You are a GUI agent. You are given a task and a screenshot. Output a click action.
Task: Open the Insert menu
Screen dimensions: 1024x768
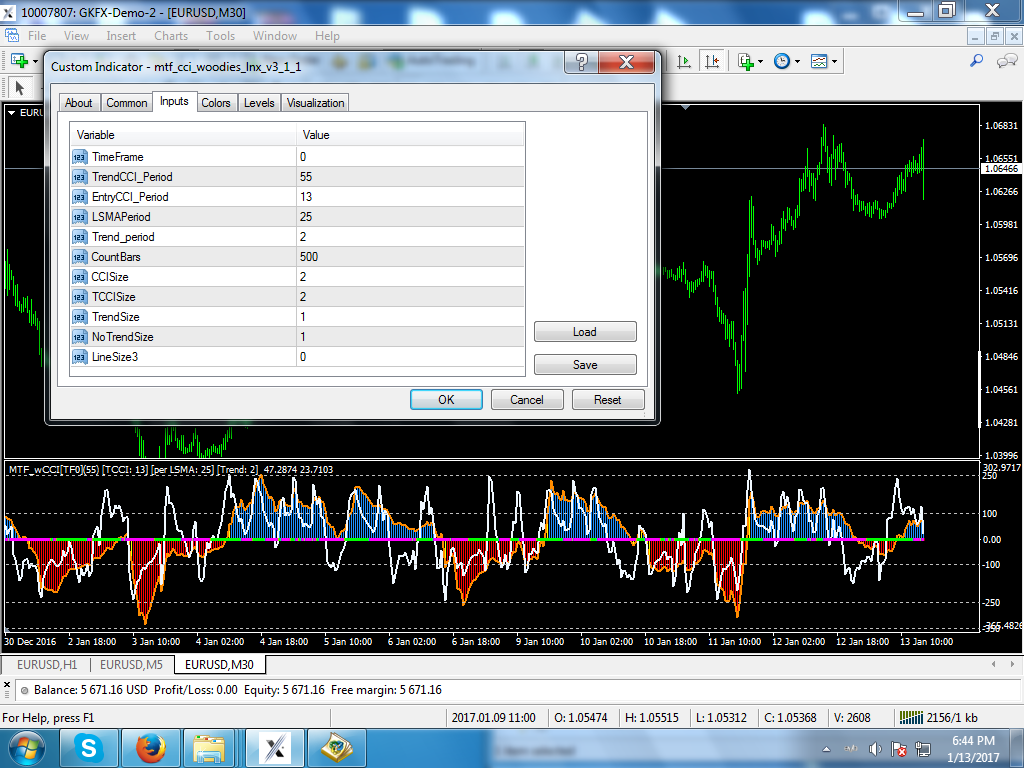121,36
